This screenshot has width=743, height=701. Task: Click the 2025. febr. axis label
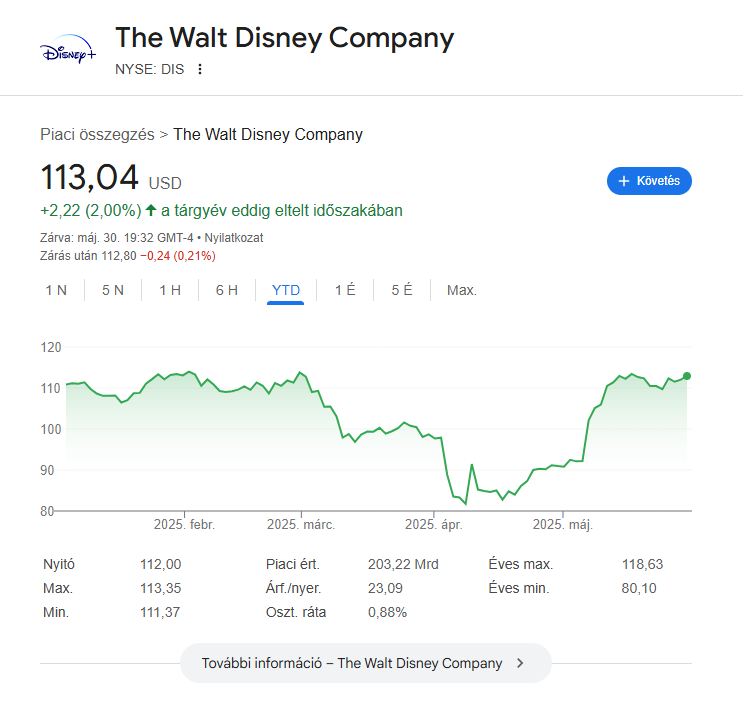(184, 525)
